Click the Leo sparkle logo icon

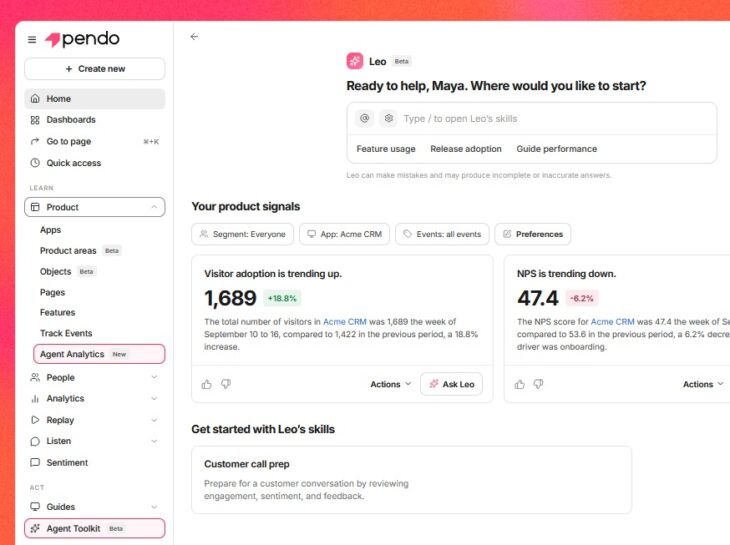click(355, 61)
